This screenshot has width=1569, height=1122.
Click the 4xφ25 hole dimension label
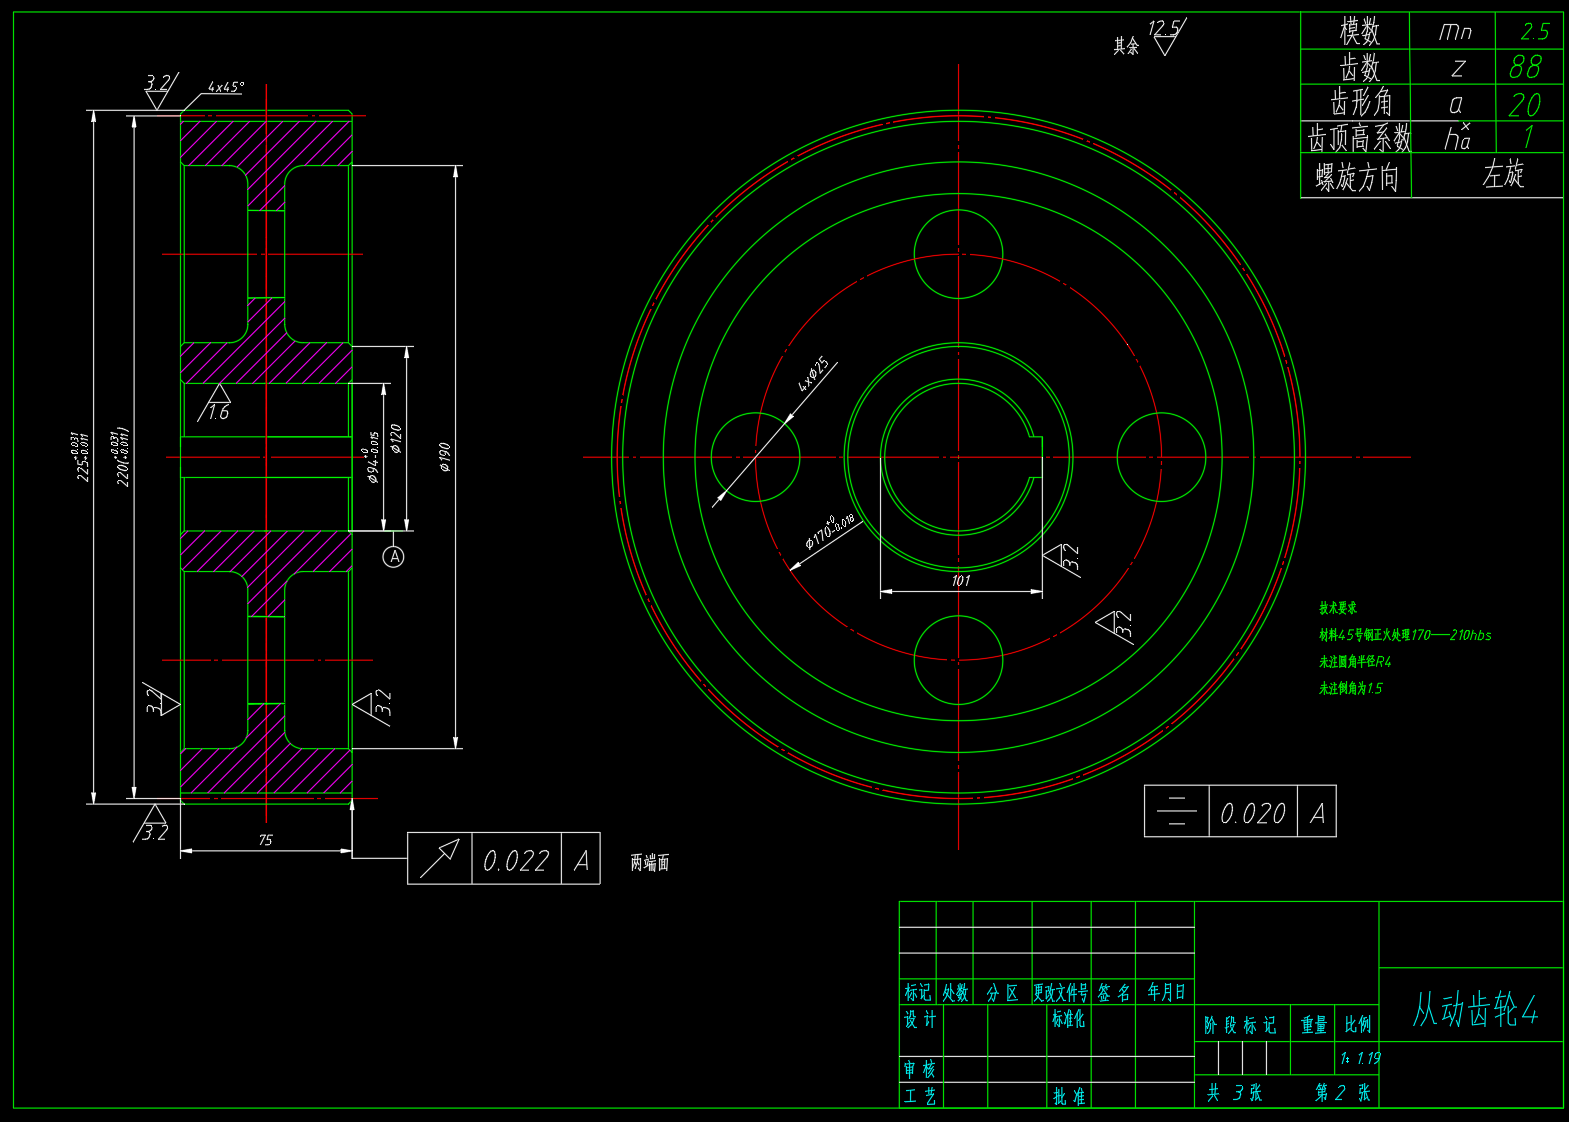tap(813, 375)
